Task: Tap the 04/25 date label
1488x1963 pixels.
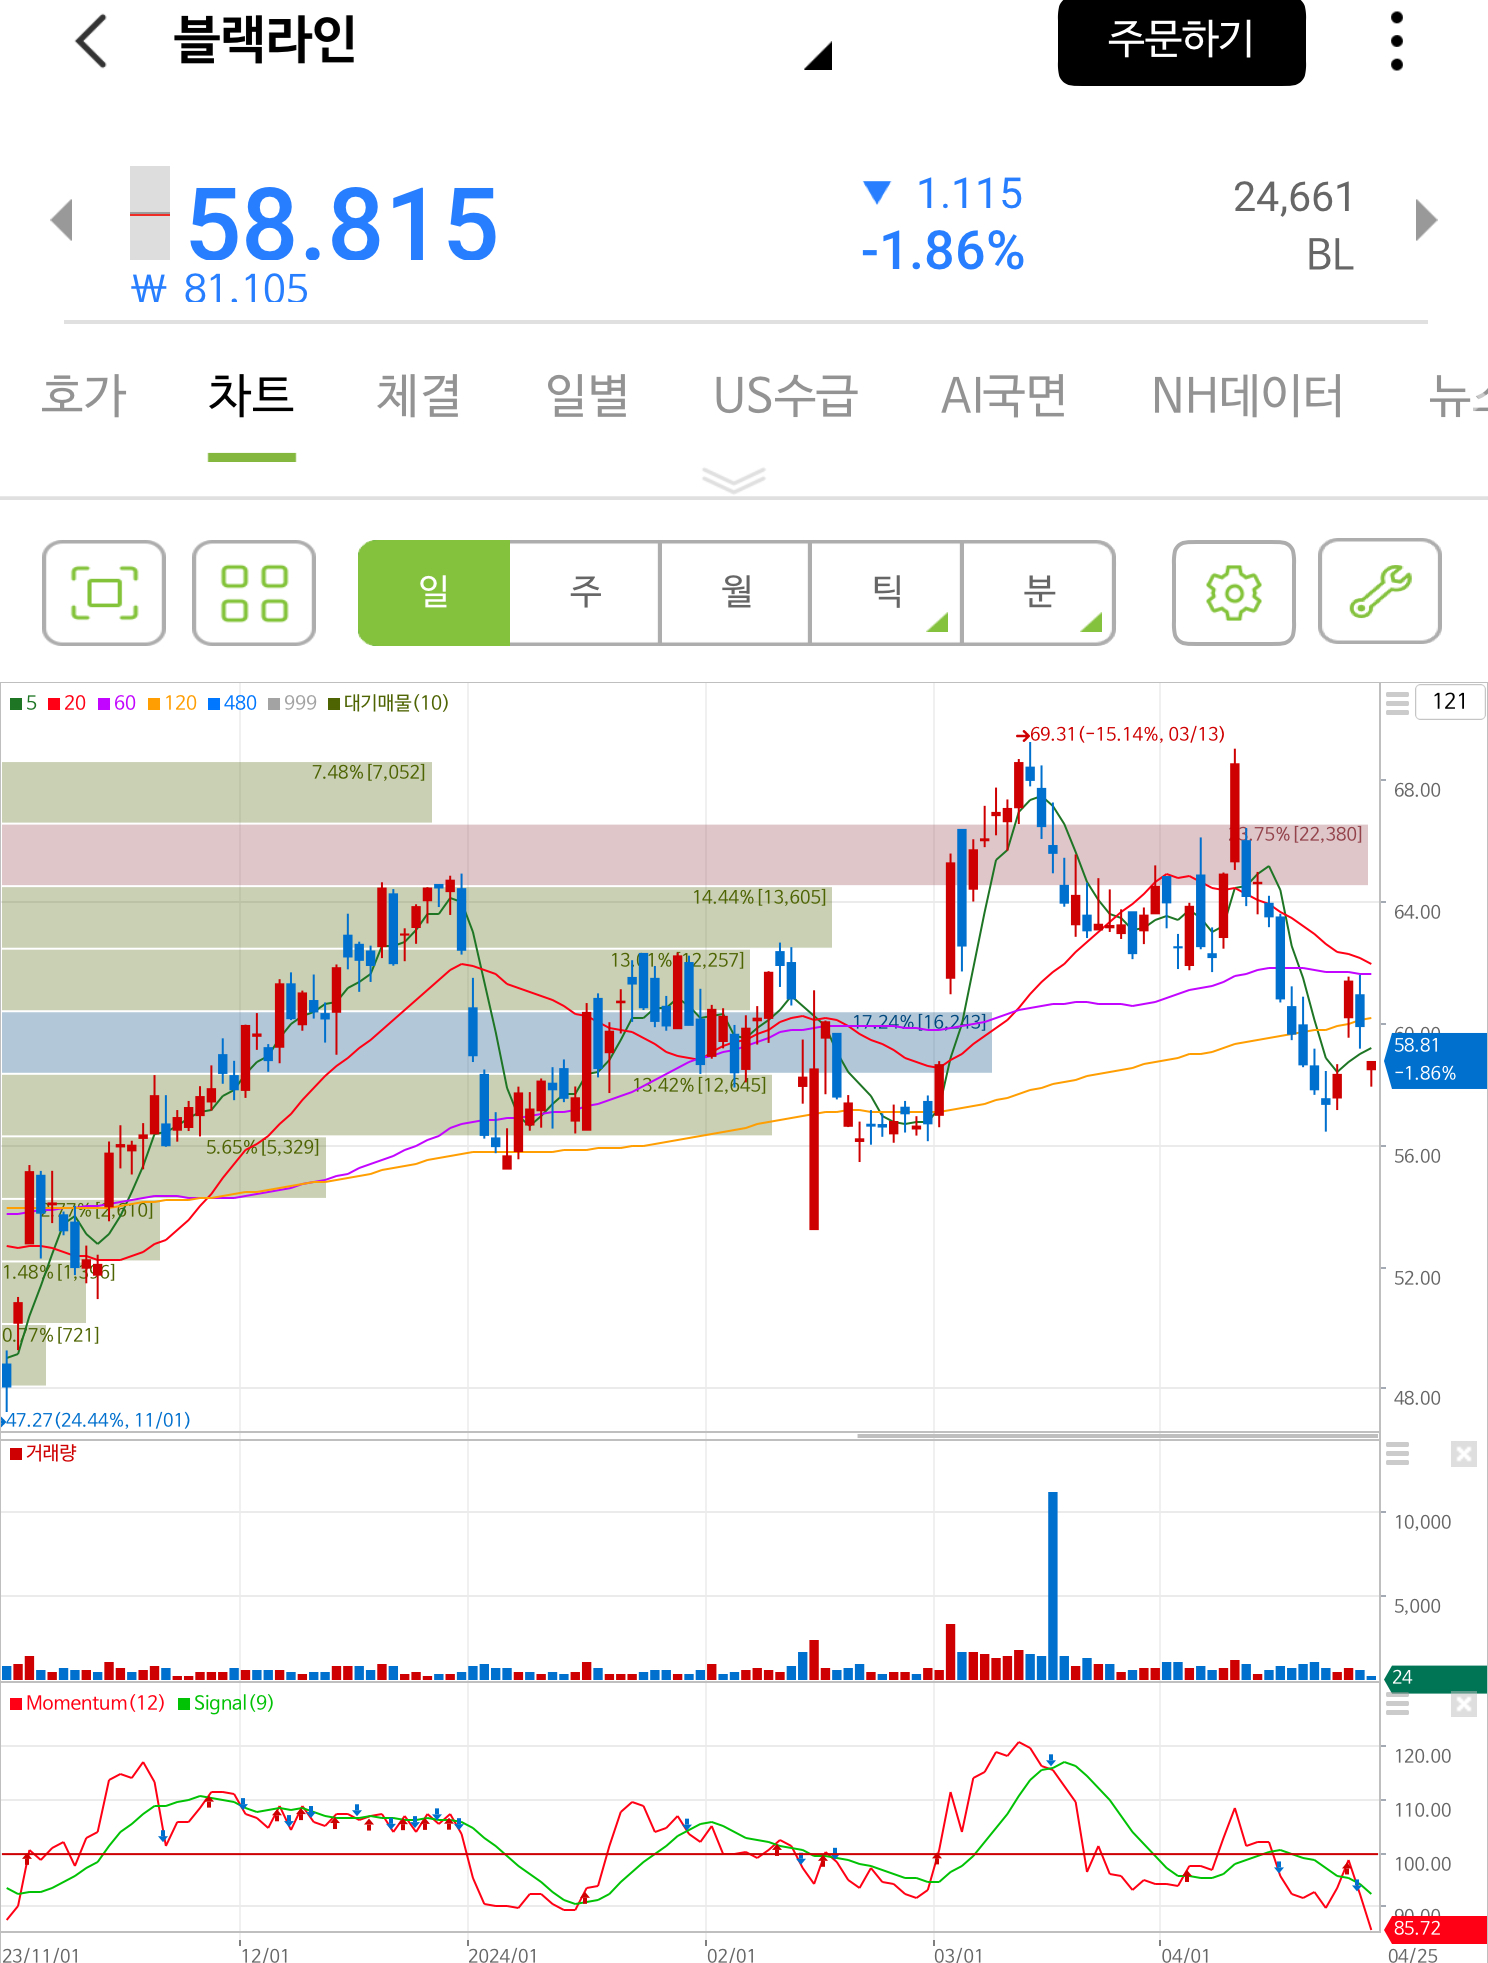Action: (x=1413, y=1955)
